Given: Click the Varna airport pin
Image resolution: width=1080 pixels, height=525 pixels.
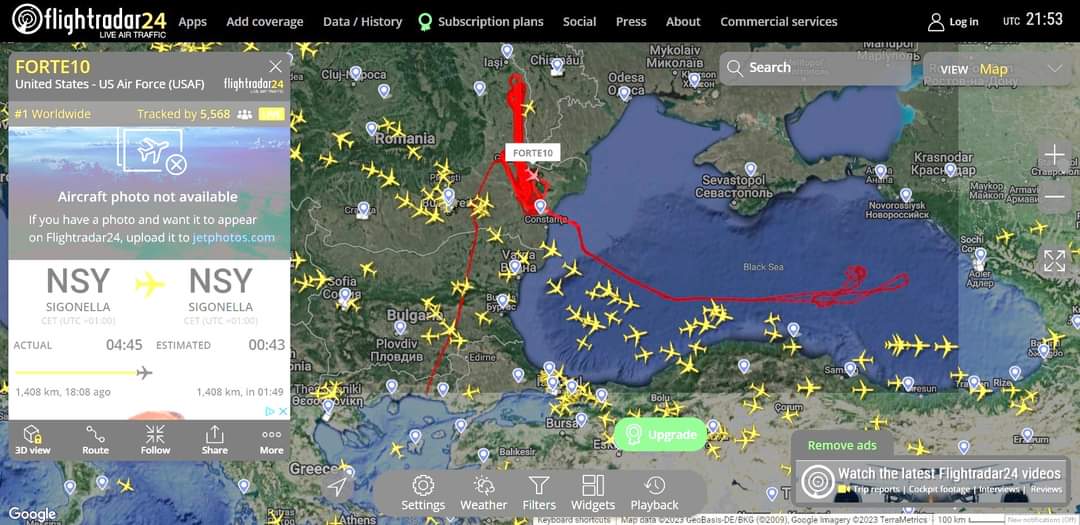Looking at the screenshot, I should pyautogui.click(x=515, y=267).
